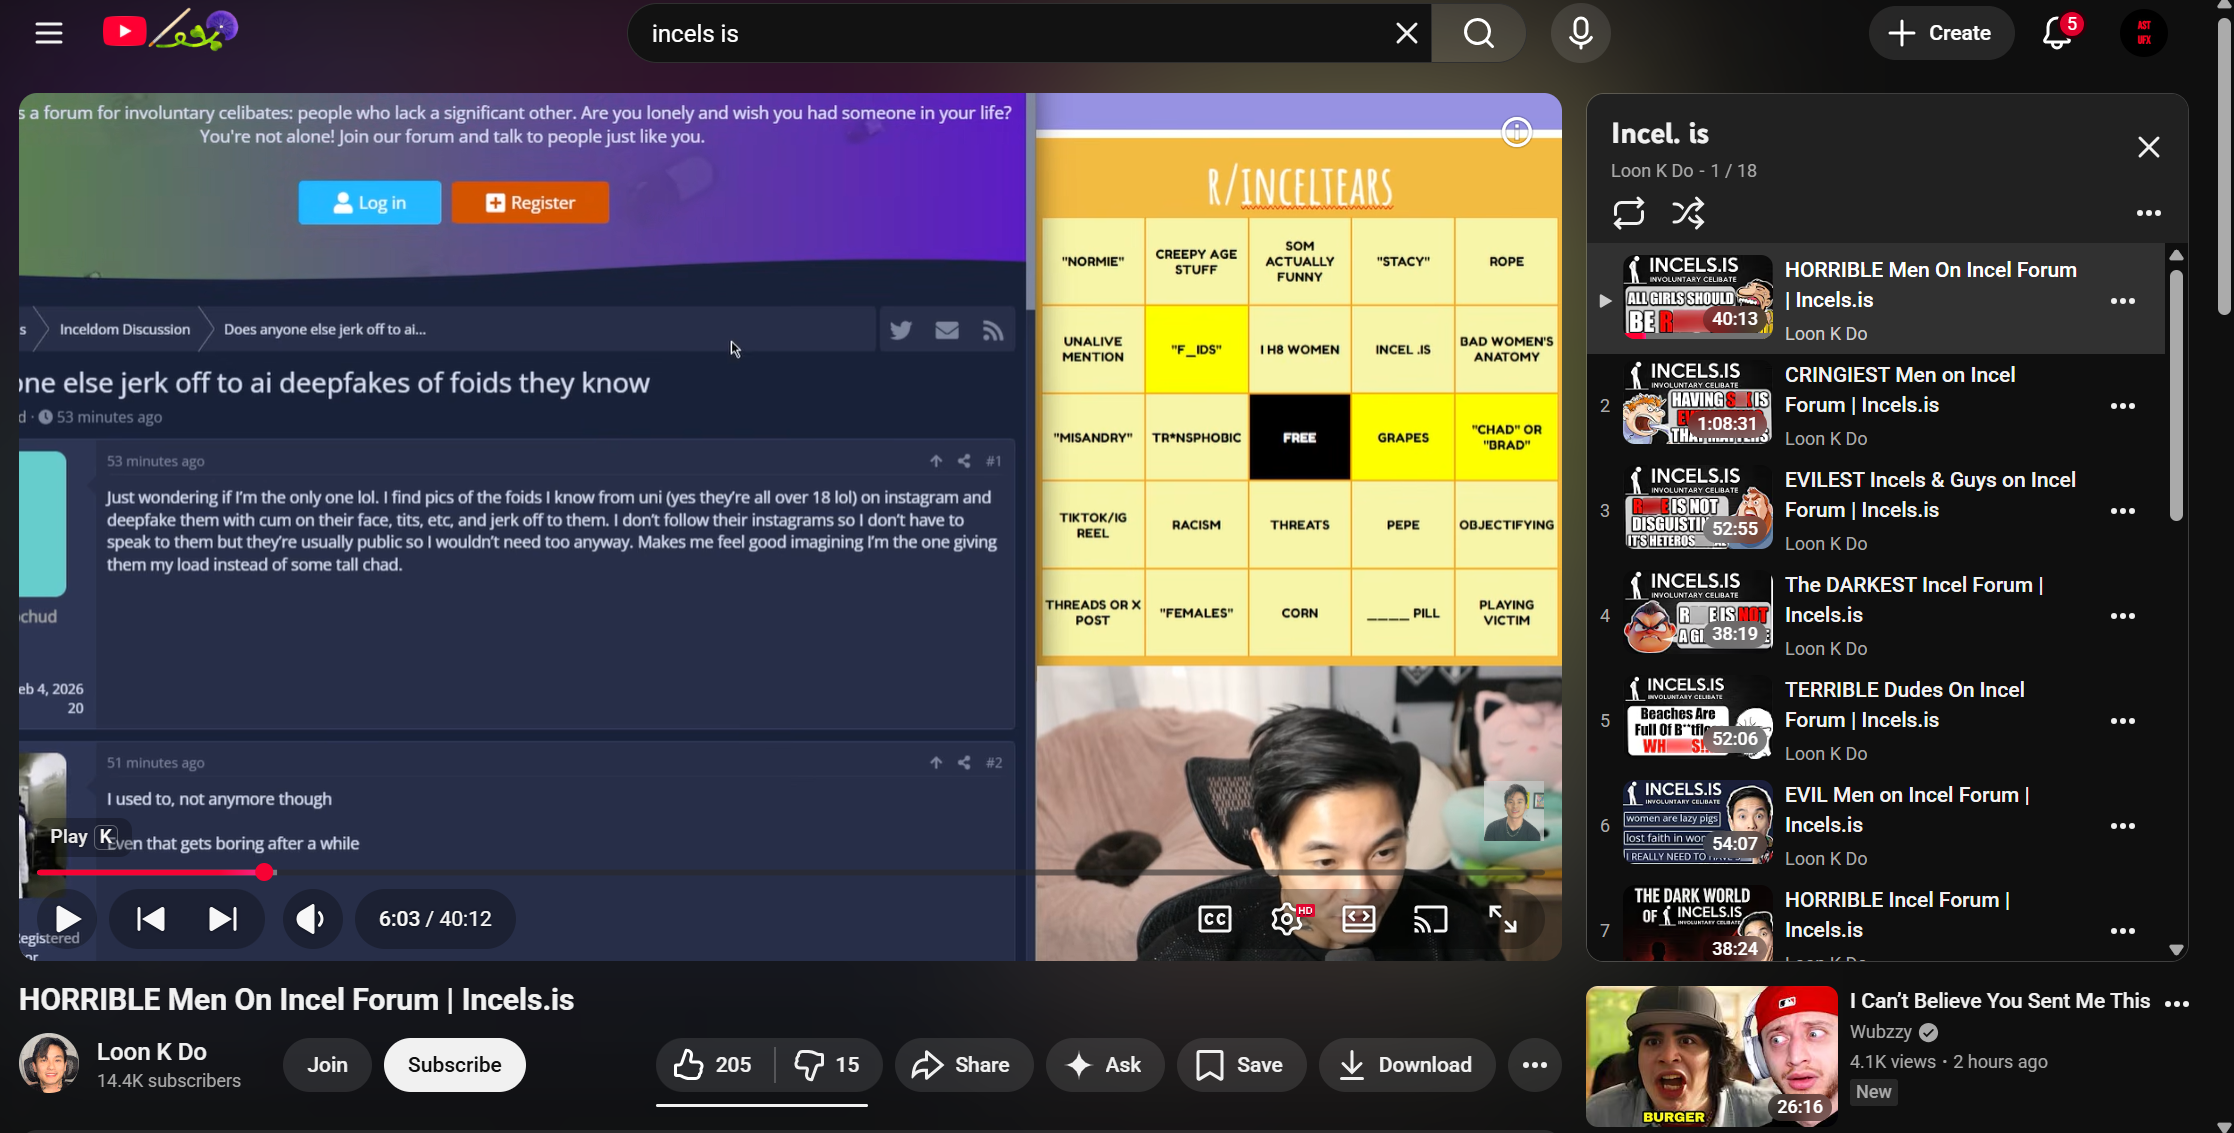The image size is (2234, 1133).
Task: Show video info card icon
Action: pyautogui.click(x=1516, y=131)
